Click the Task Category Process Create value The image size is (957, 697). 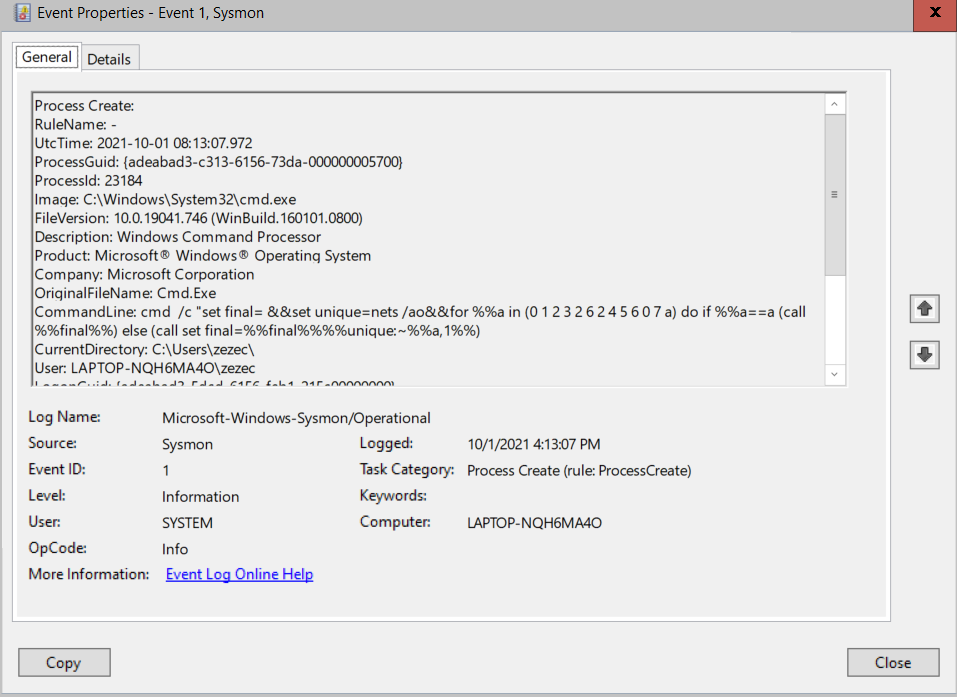pos(579,471)
